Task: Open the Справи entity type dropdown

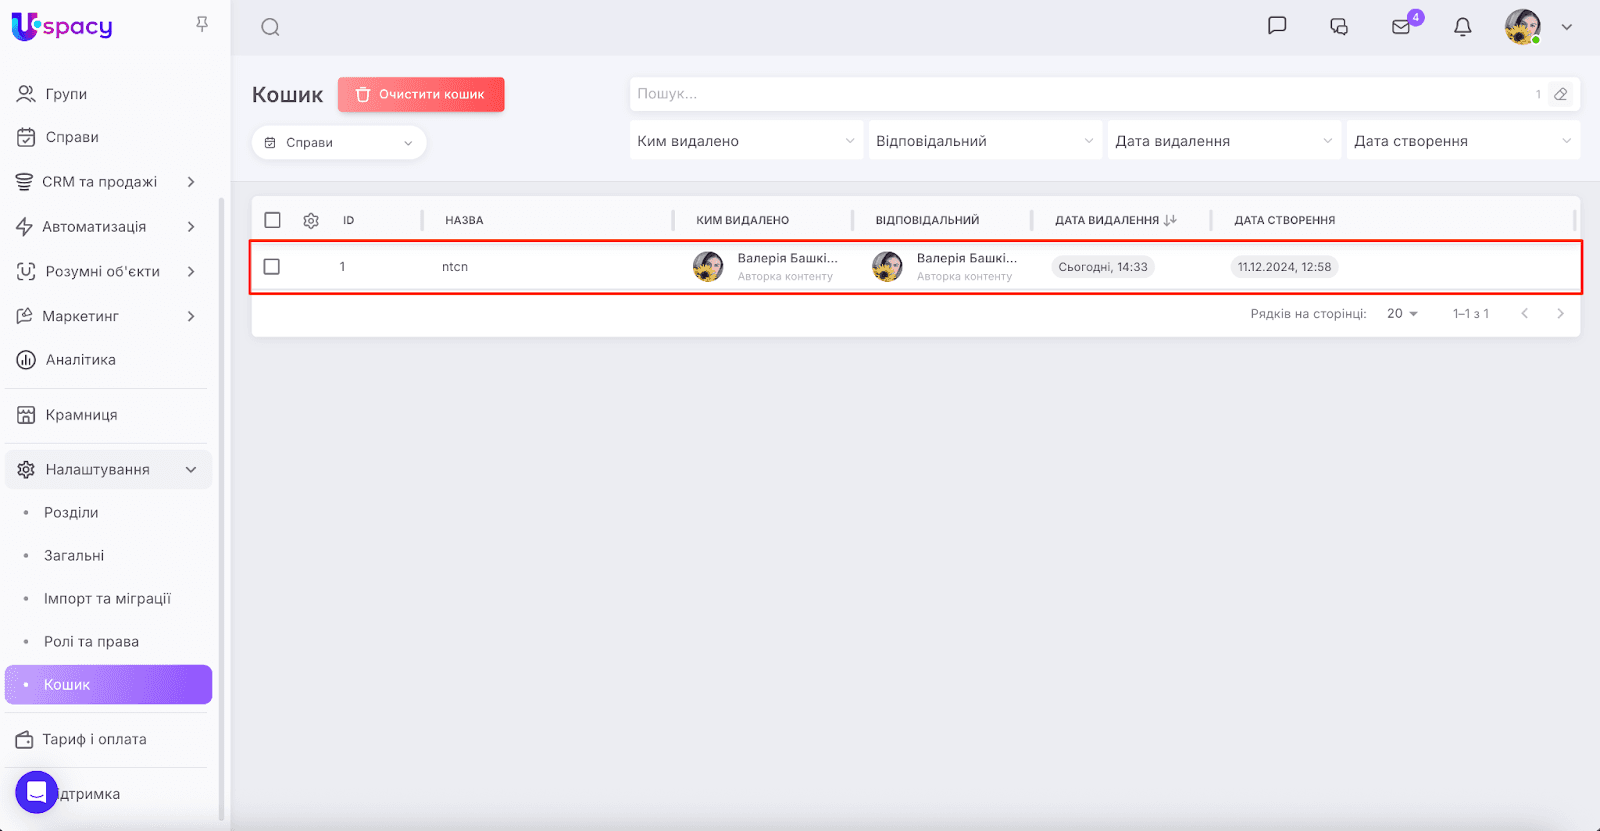Action: pyautogui.click(x=339, y=143)
